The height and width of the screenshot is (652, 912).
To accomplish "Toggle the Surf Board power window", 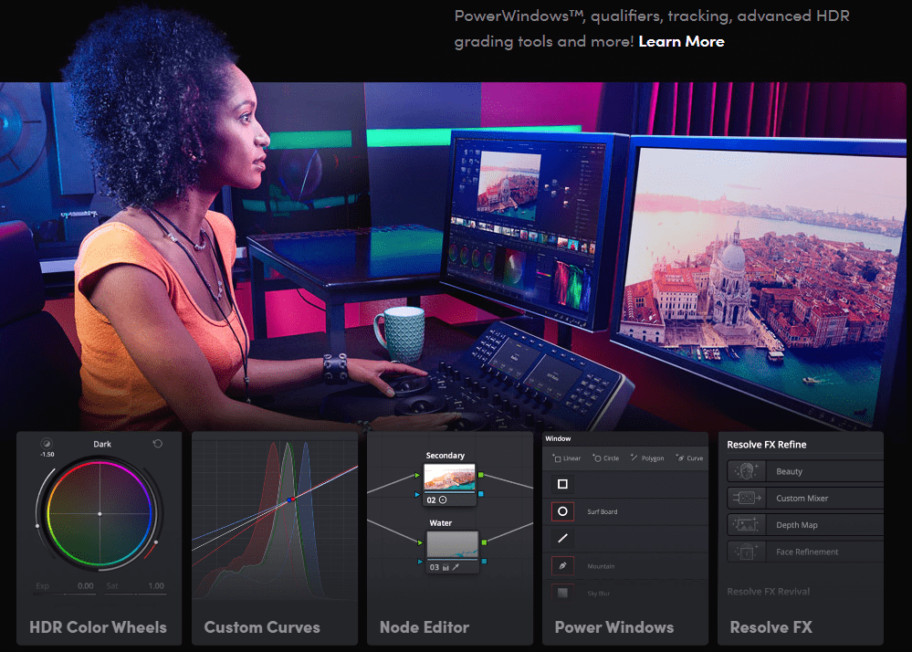I will [563, 512].
